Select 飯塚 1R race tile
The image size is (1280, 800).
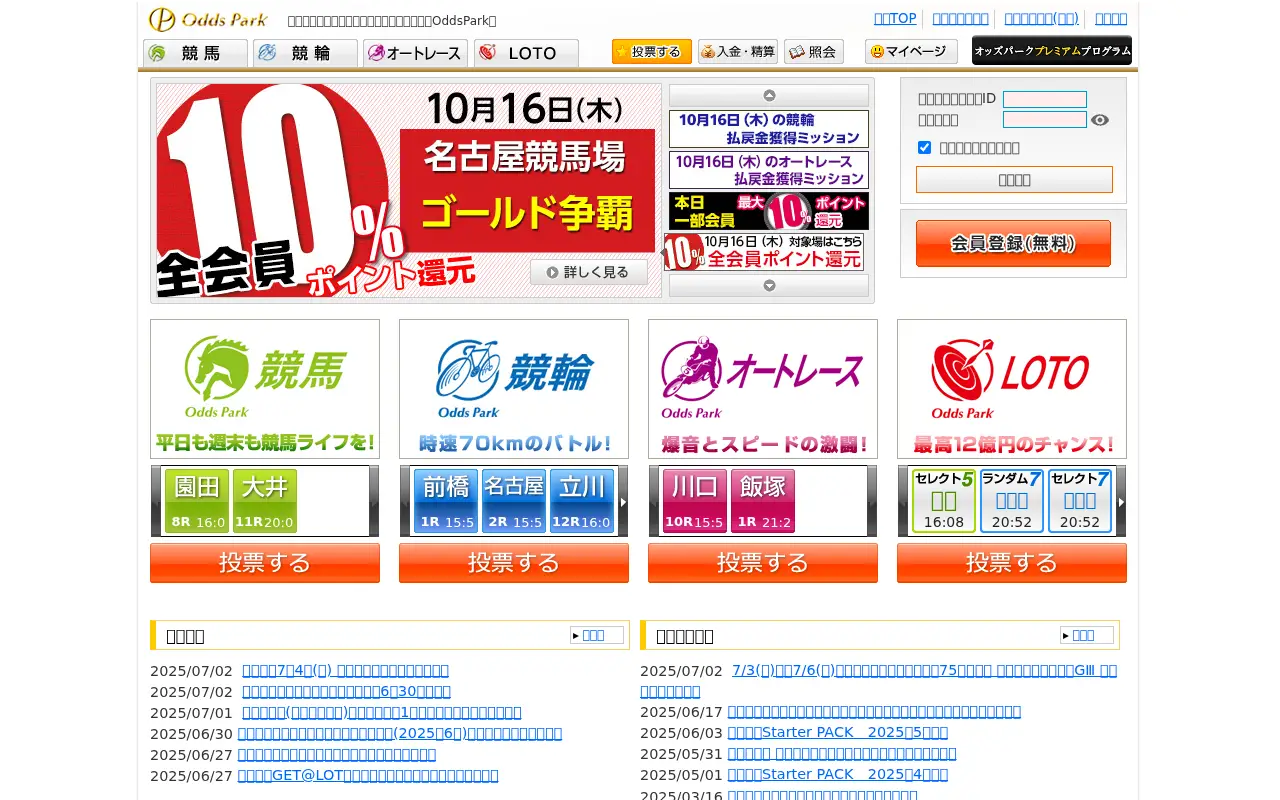(763, 501)
